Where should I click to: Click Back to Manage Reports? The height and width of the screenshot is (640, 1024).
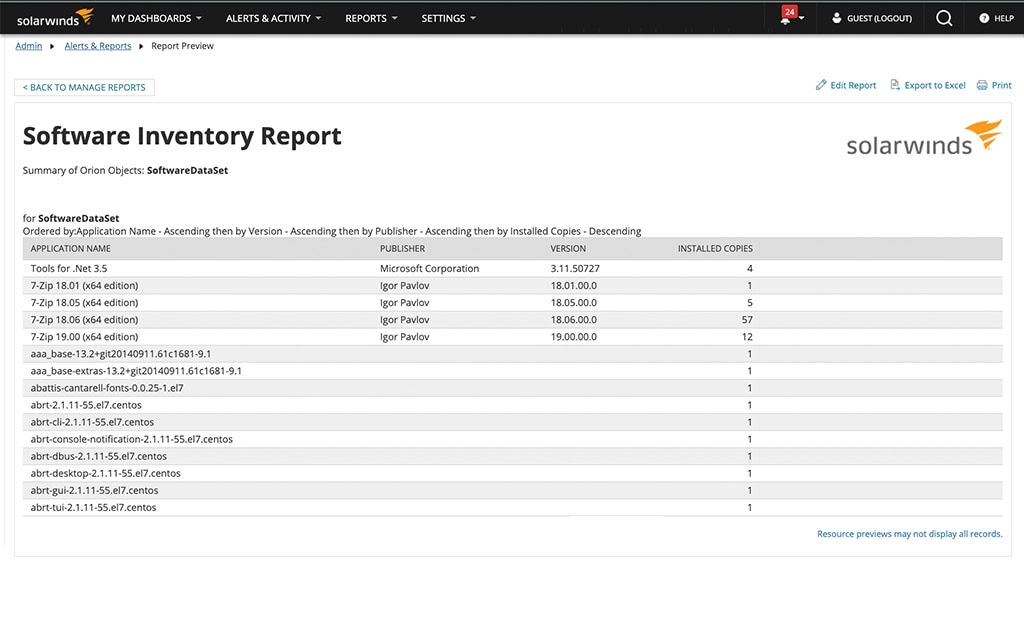tap(84, 87)
